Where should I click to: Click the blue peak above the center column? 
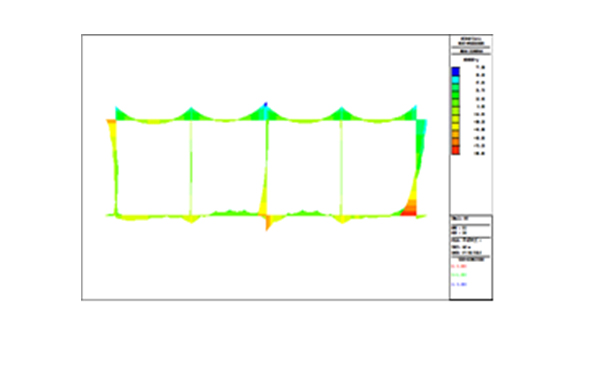tap(266, 104)
